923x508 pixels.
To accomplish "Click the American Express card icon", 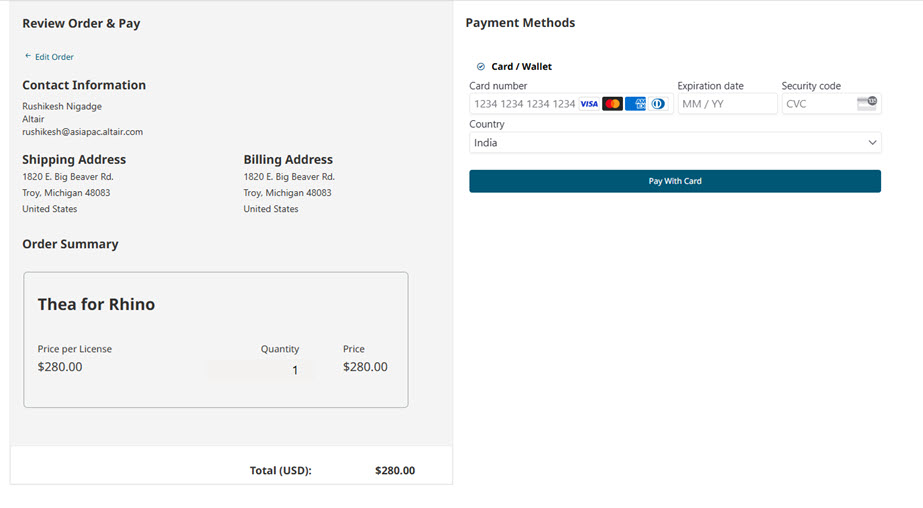I will [635, 104].
